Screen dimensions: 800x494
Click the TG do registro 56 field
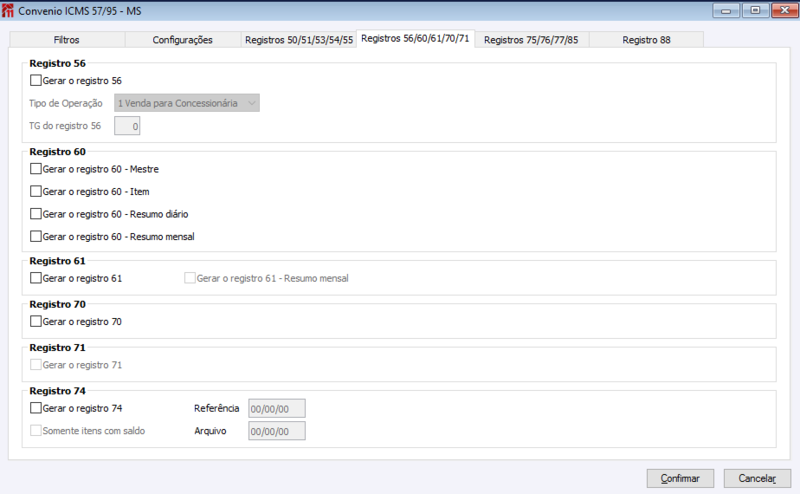[x=127, y=126]
